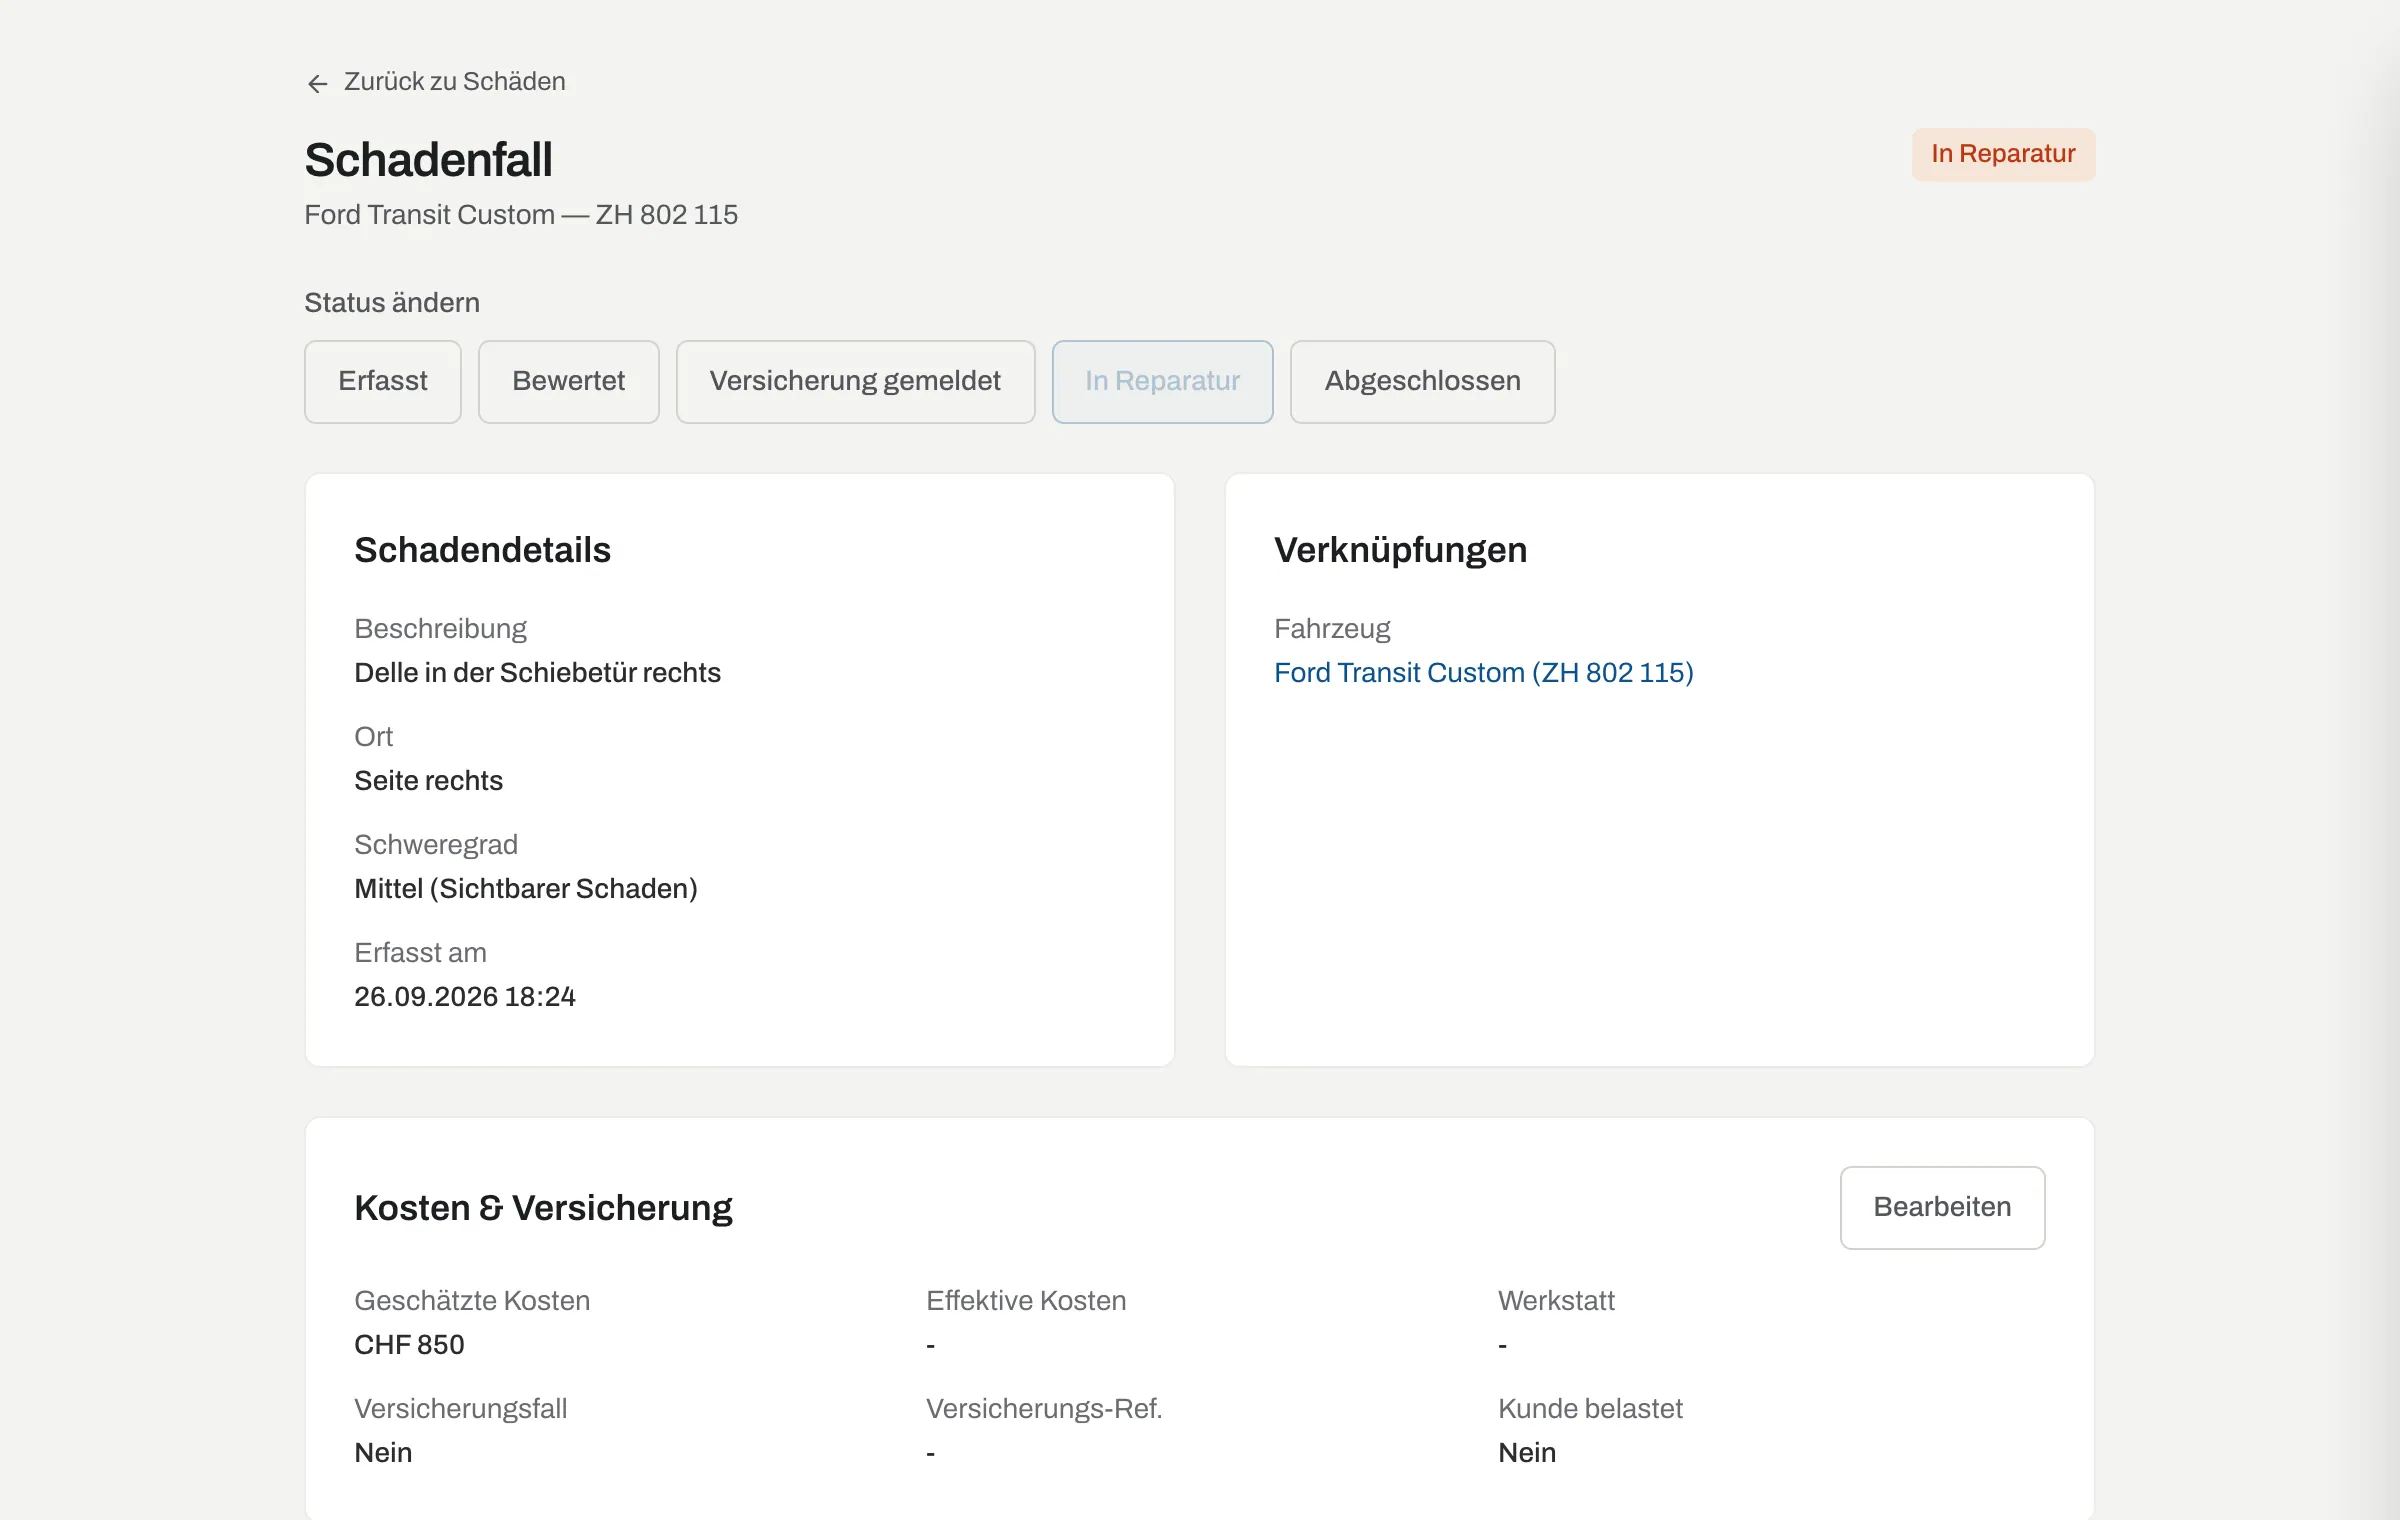Image resolution: width=2400 pixels, height=1520 pixels.
Task: Open the Ford Transit Custom vehicle link
Action: [x=1483, y=673]
